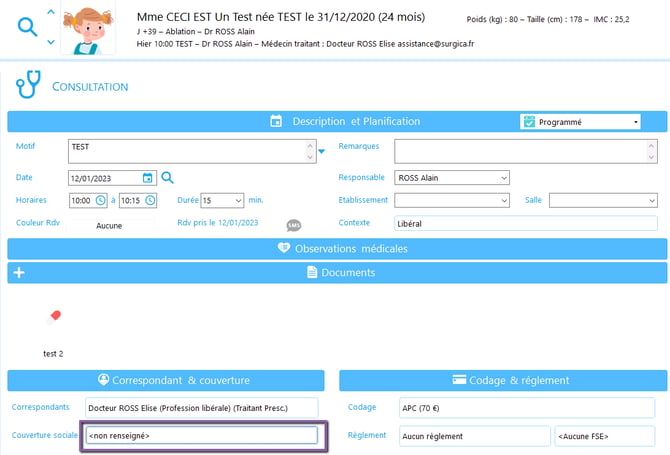The width and height of the screenshot is (670, 455).
Task: Open the Responsable ROSS Alain dropdown
Action: tap(452, 178)
